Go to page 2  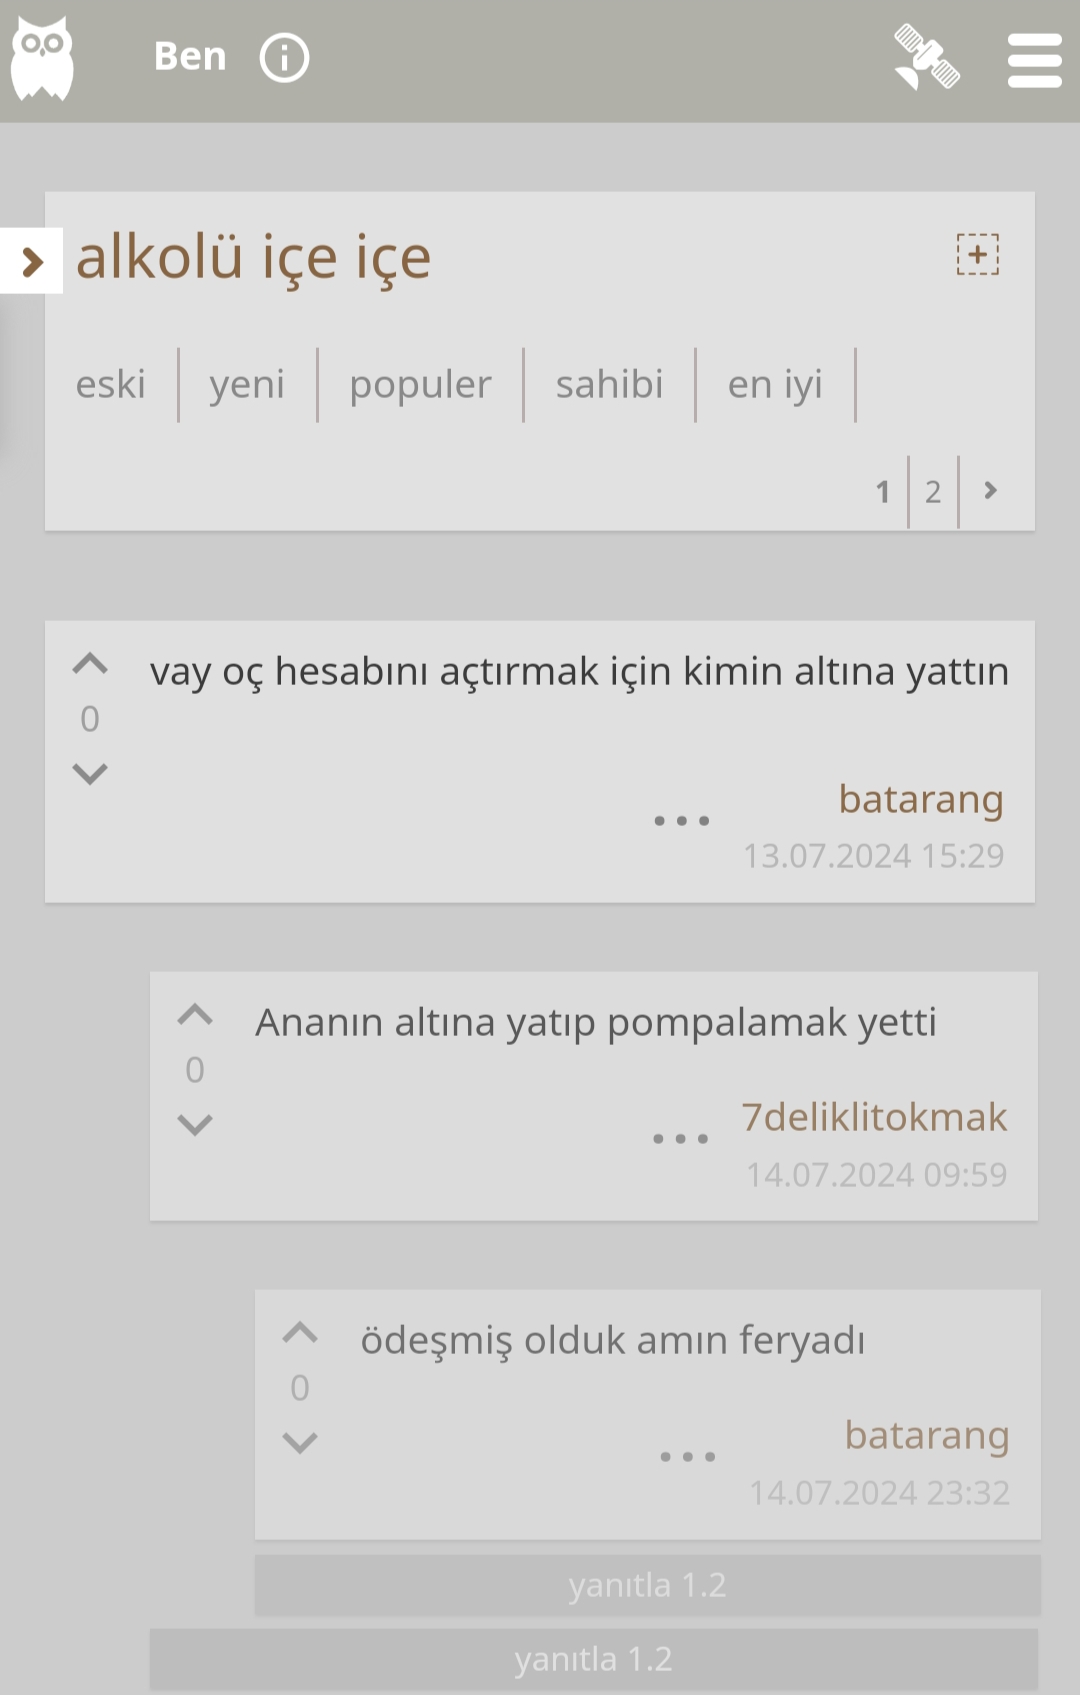[x=933, y=491]
